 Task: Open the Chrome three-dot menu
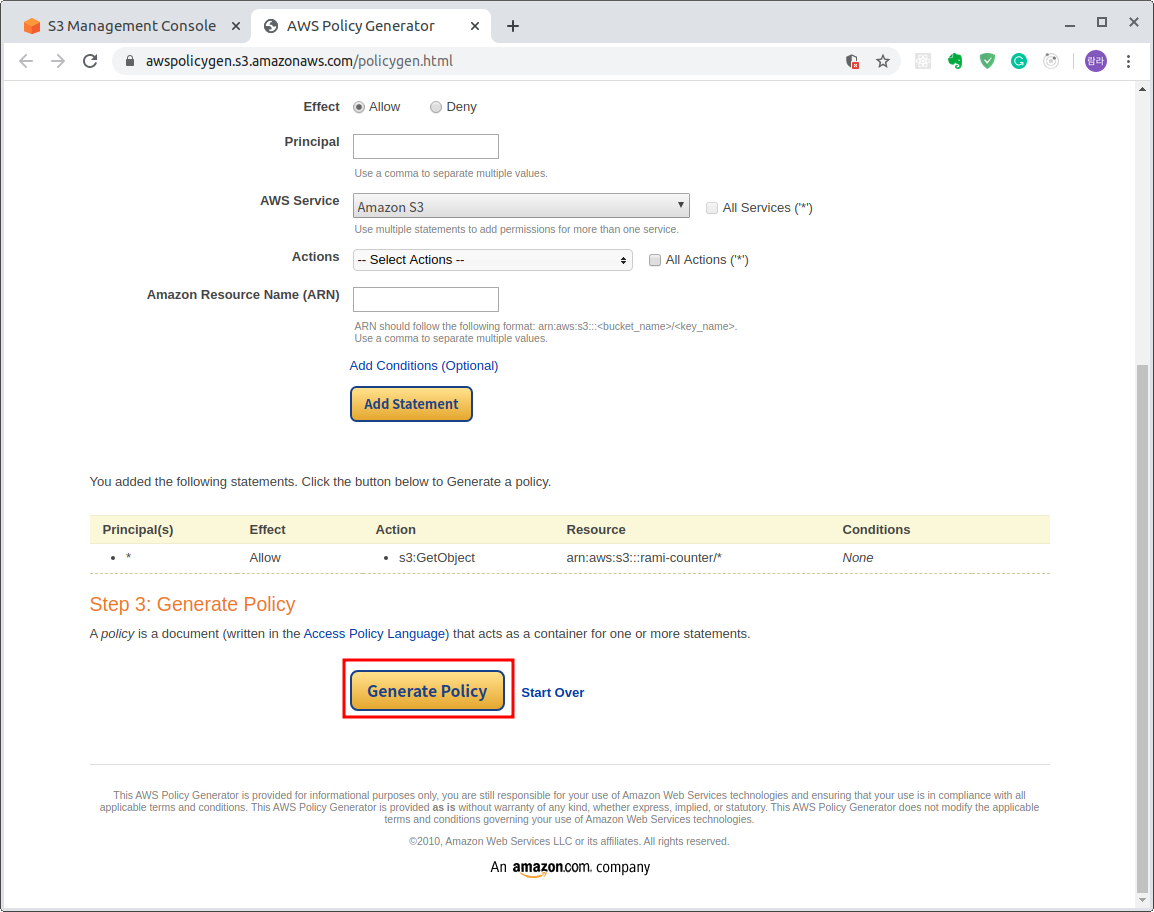coord(1128,61)
